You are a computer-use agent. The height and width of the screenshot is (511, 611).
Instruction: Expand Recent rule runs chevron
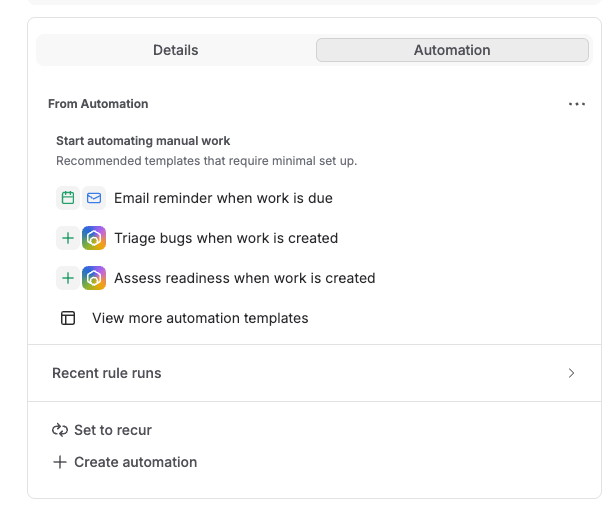pyautogui.click(x=571, y=373)
